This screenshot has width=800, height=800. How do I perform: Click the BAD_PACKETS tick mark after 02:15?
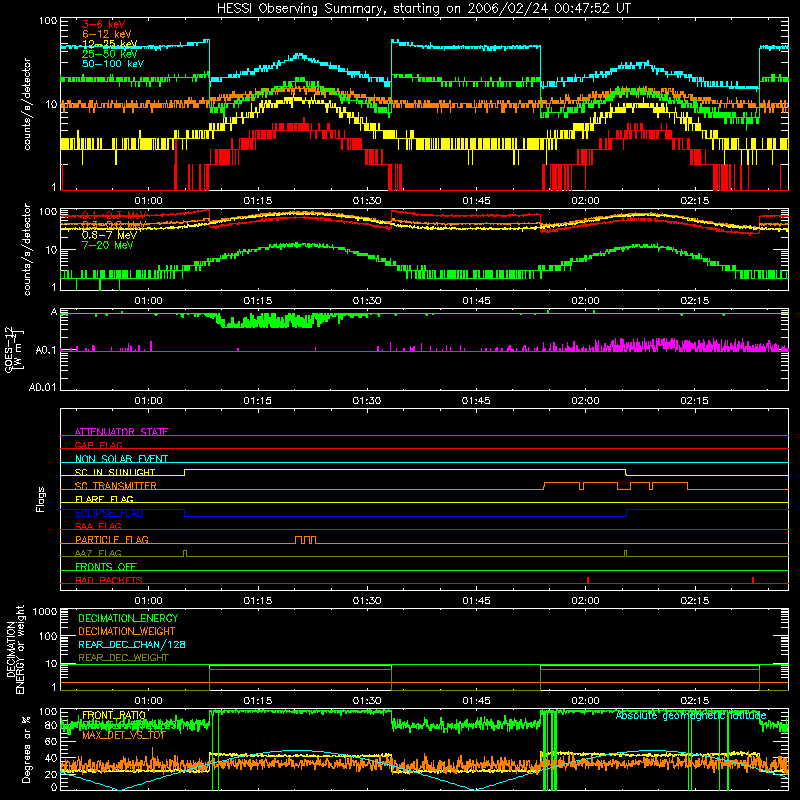click(753, 580)
